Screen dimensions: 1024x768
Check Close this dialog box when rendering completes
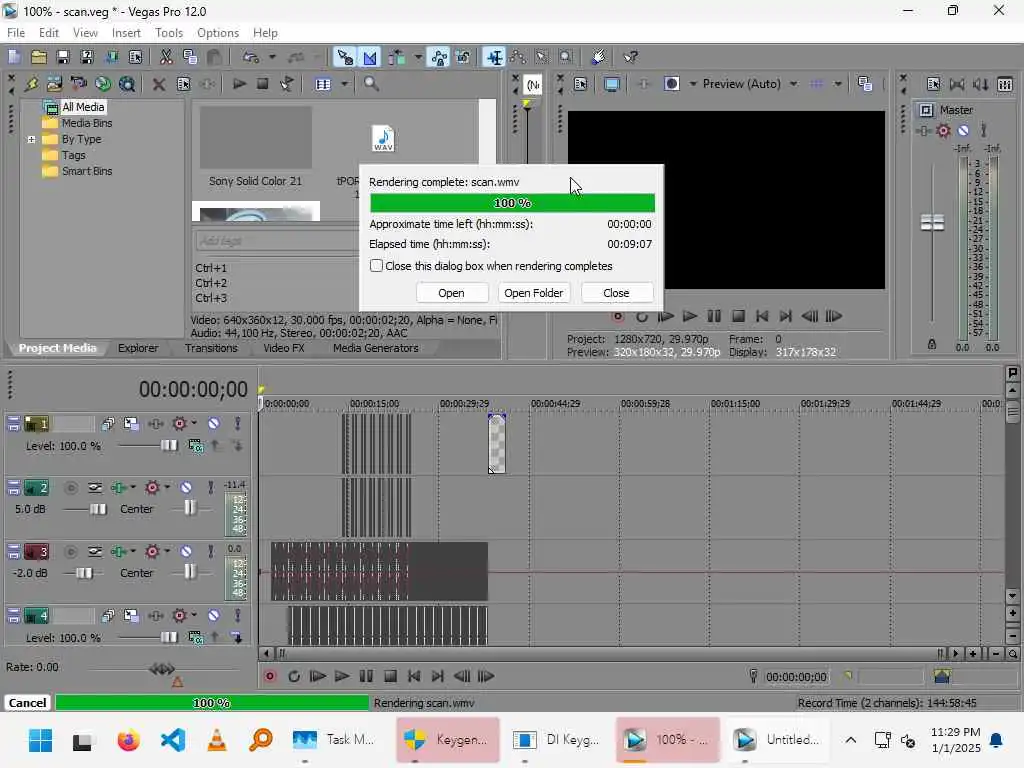click(376, 266)
